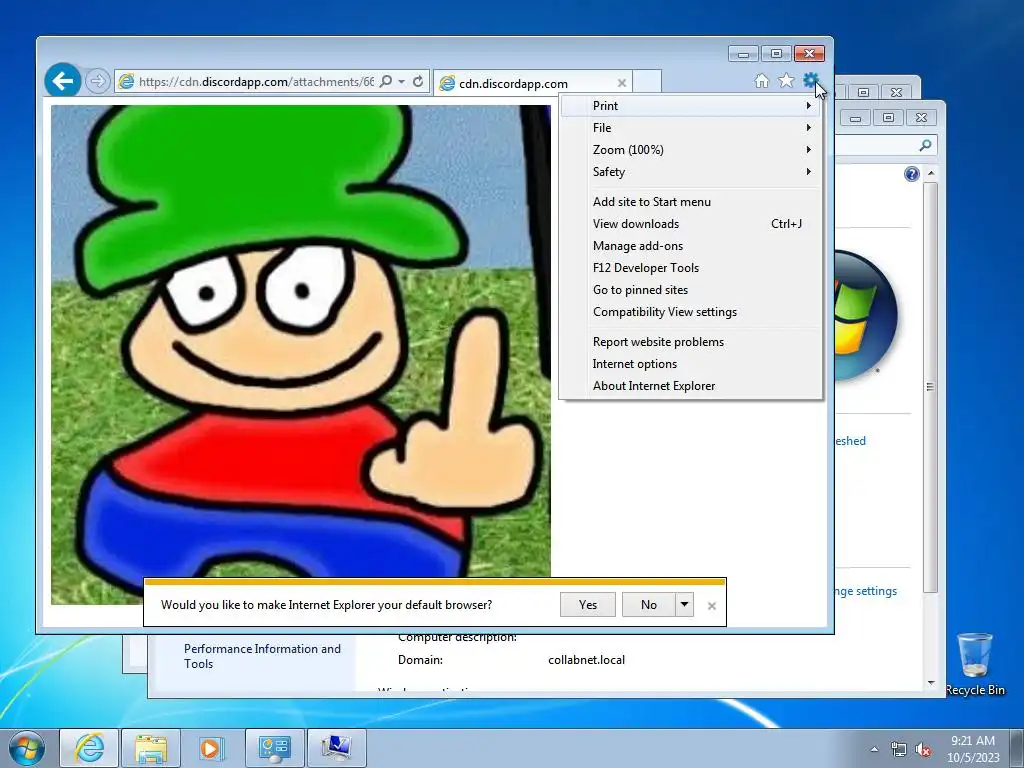Click the search magnifier in address bar
The image size is (1024, 768).
click(386, 81)
